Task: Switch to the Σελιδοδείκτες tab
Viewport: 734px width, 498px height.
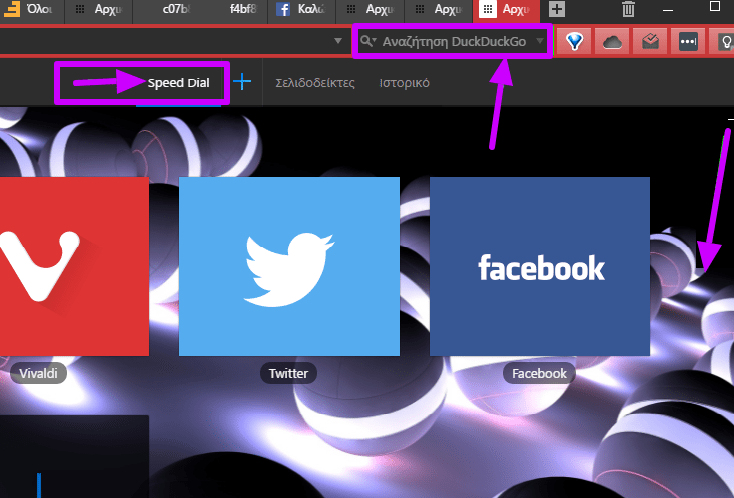Action: click(x=315, y=83)
